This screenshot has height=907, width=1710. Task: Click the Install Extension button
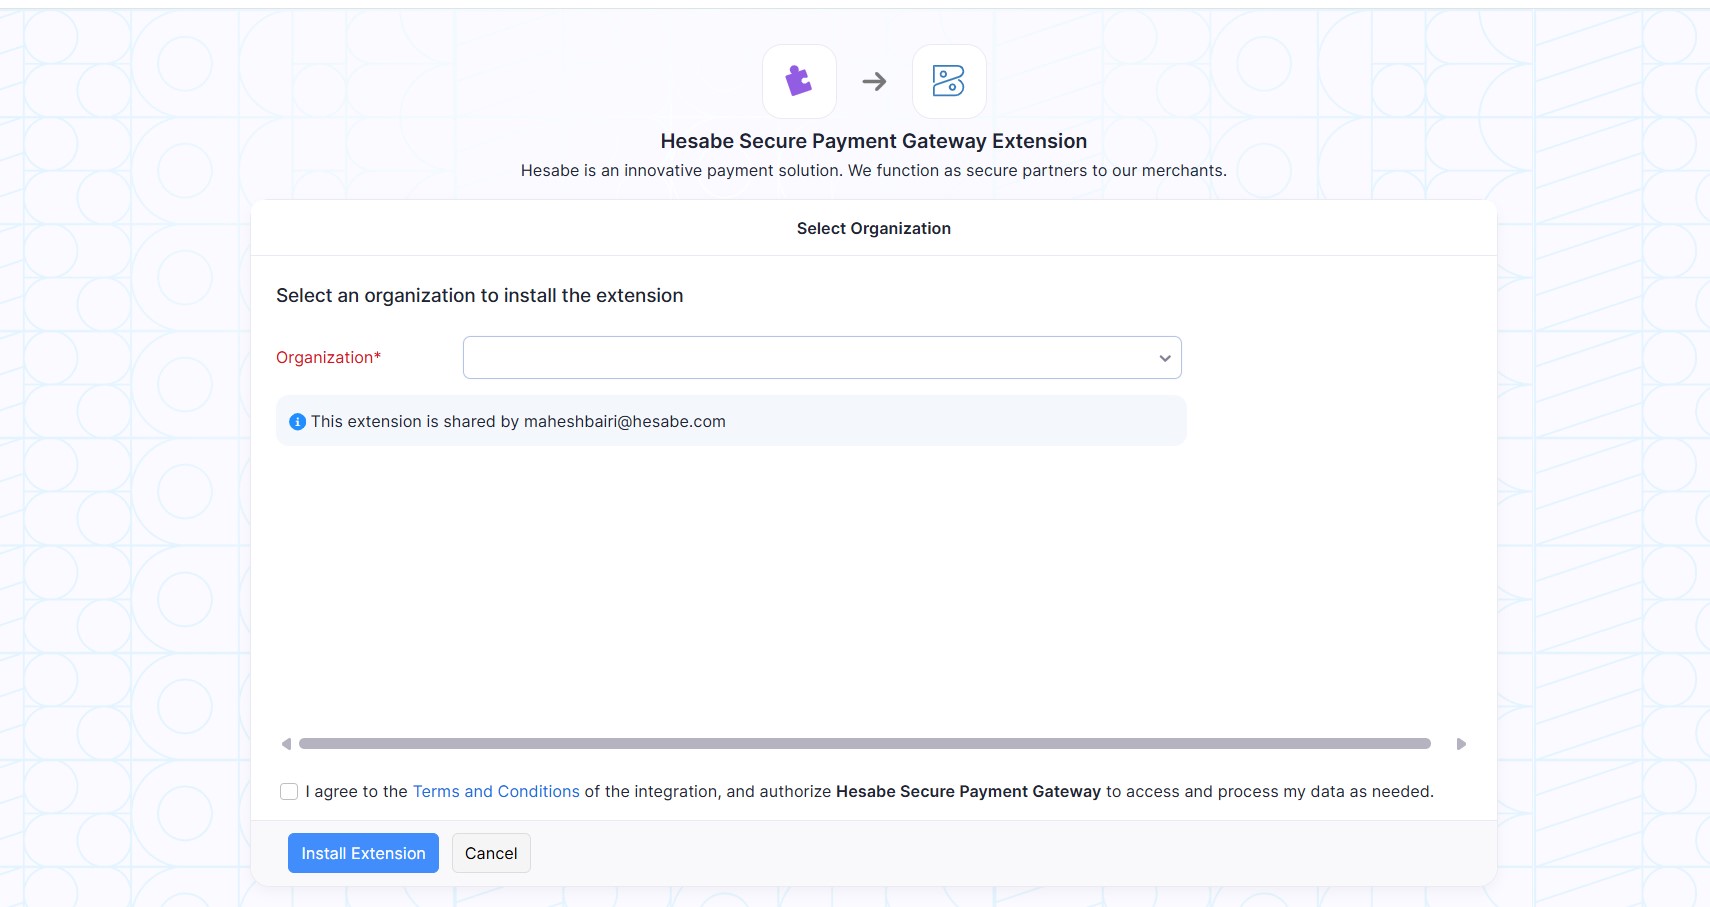click(x=363, y=853)
